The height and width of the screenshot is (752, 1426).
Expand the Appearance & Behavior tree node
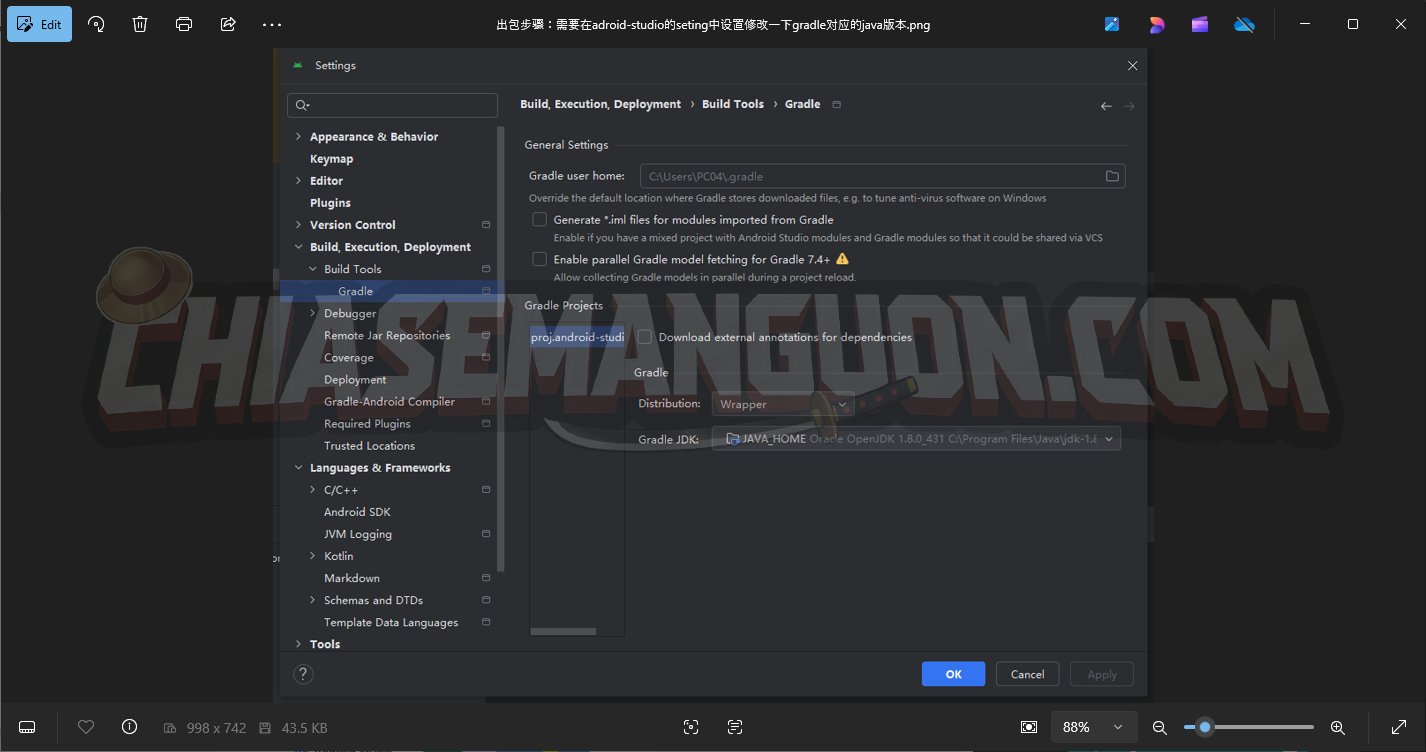298,137
